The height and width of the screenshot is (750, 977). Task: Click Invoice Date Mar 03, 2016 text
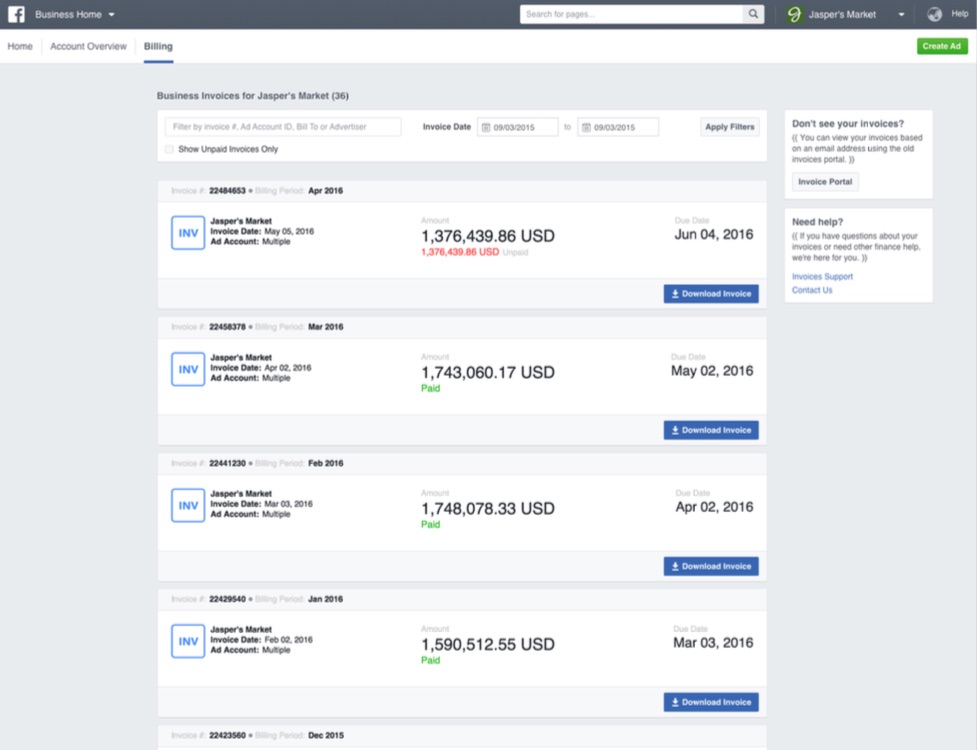pyautogui.click(x=262, y=503)
